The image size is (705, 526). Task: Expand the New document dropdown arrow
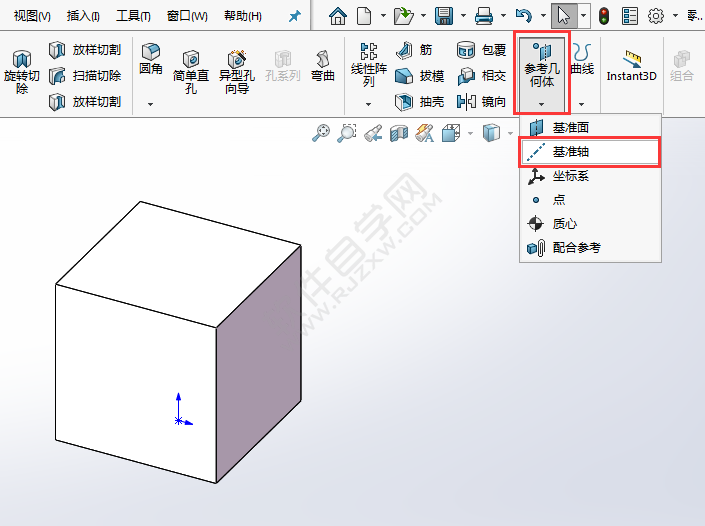pyautogui.click(x=383, y=16)
